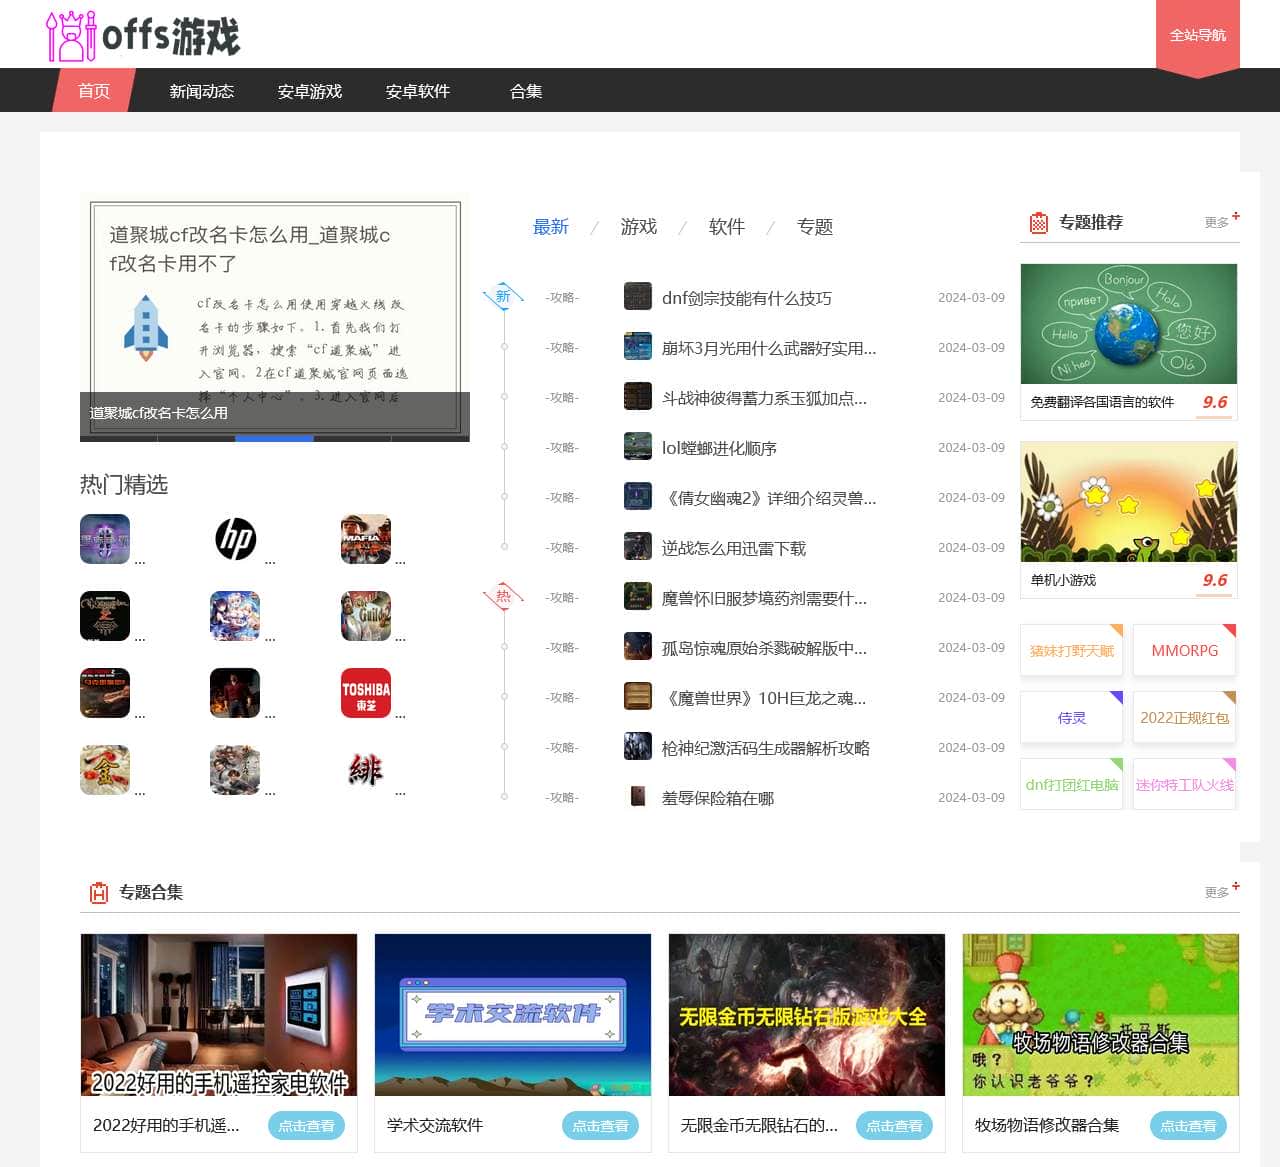Click the red Toshiba app icon
This screenshot has height=1167, width=1280.
[x=366, y=693]
